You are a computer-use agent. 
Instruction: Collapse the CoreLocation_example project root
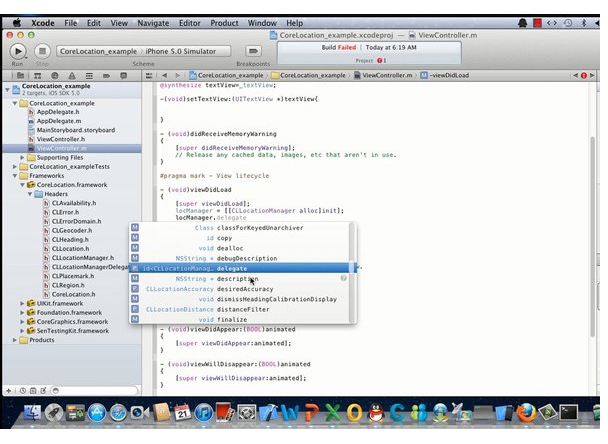pos(7,90)
